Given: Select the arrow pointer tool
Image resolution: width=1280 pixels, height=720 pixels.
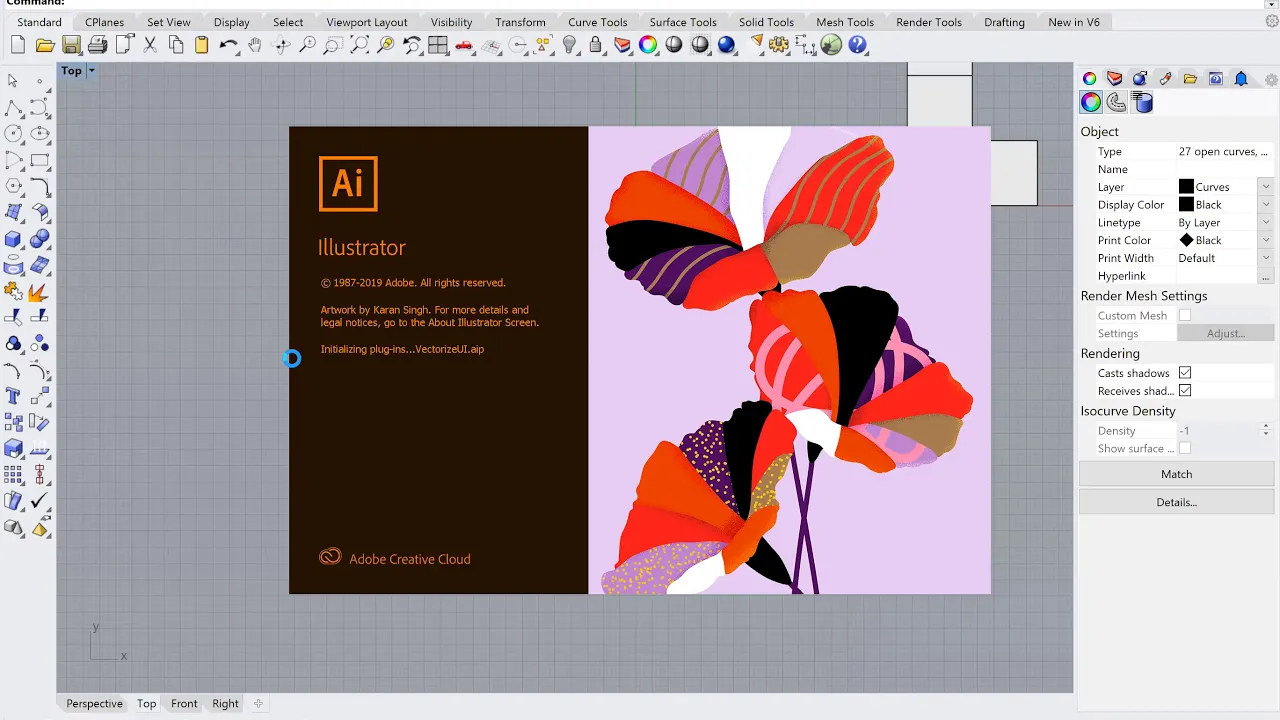Looking at the screenshot, I should pyautogui.click(x=13, y=81).
